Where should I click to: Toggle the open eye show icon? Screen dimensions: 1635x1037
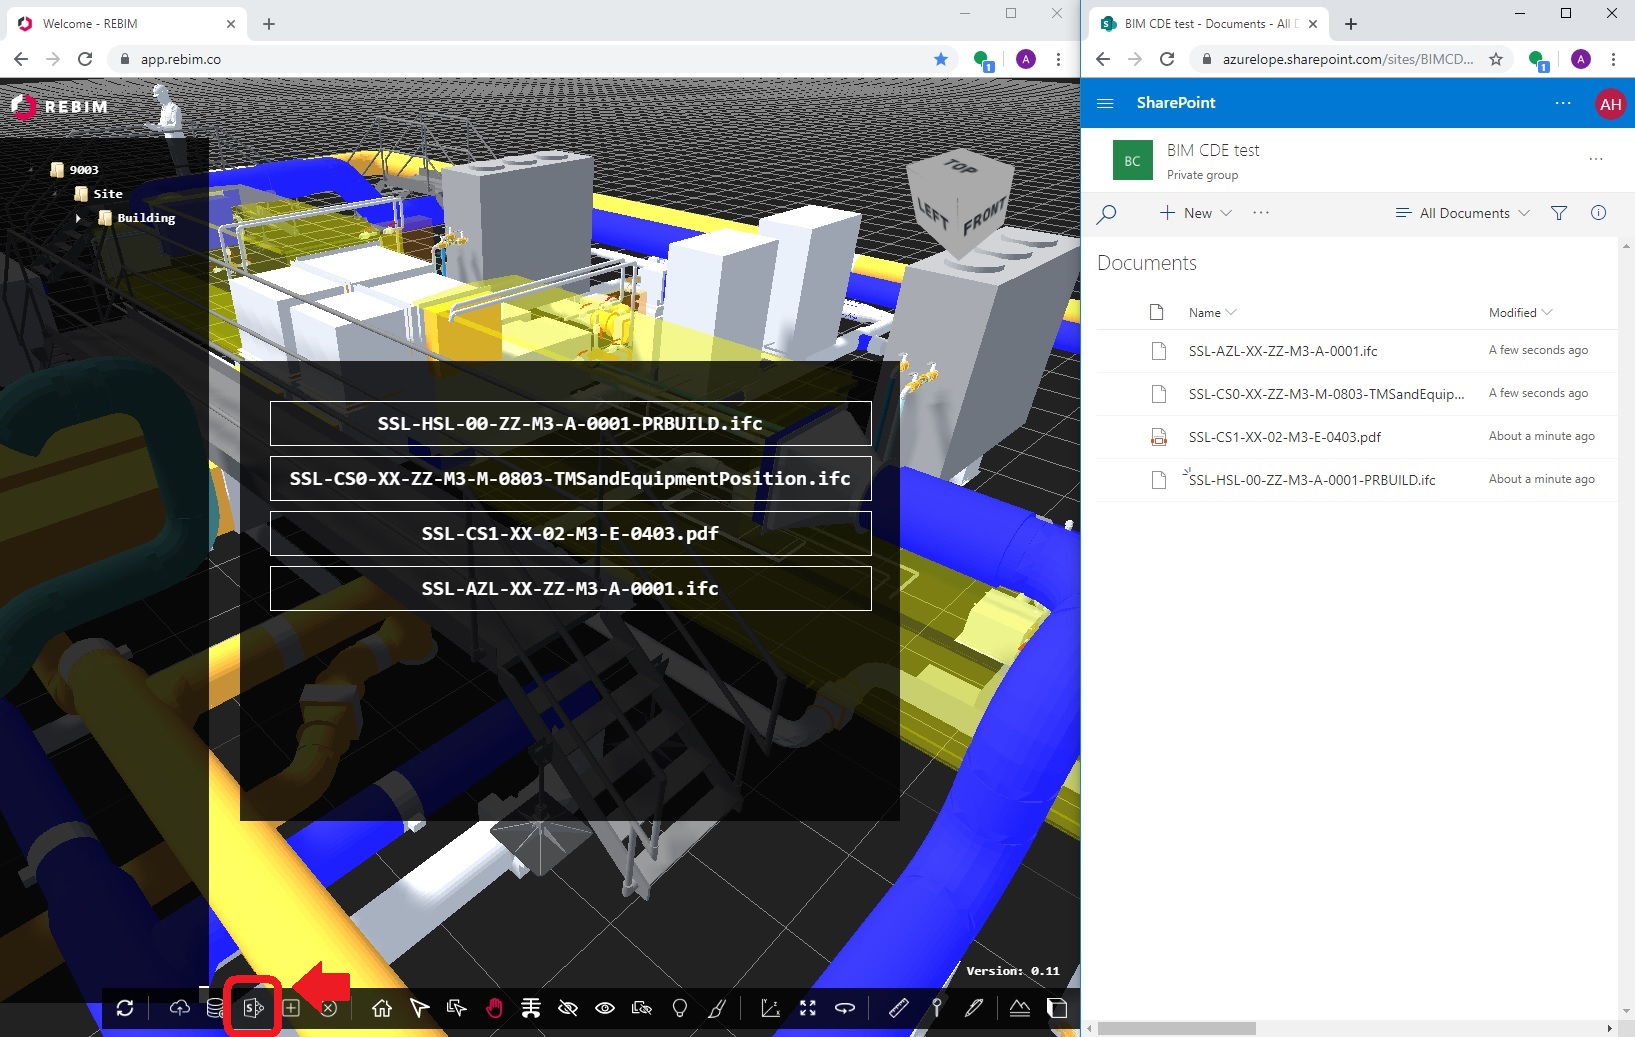tap(605, 1008)
